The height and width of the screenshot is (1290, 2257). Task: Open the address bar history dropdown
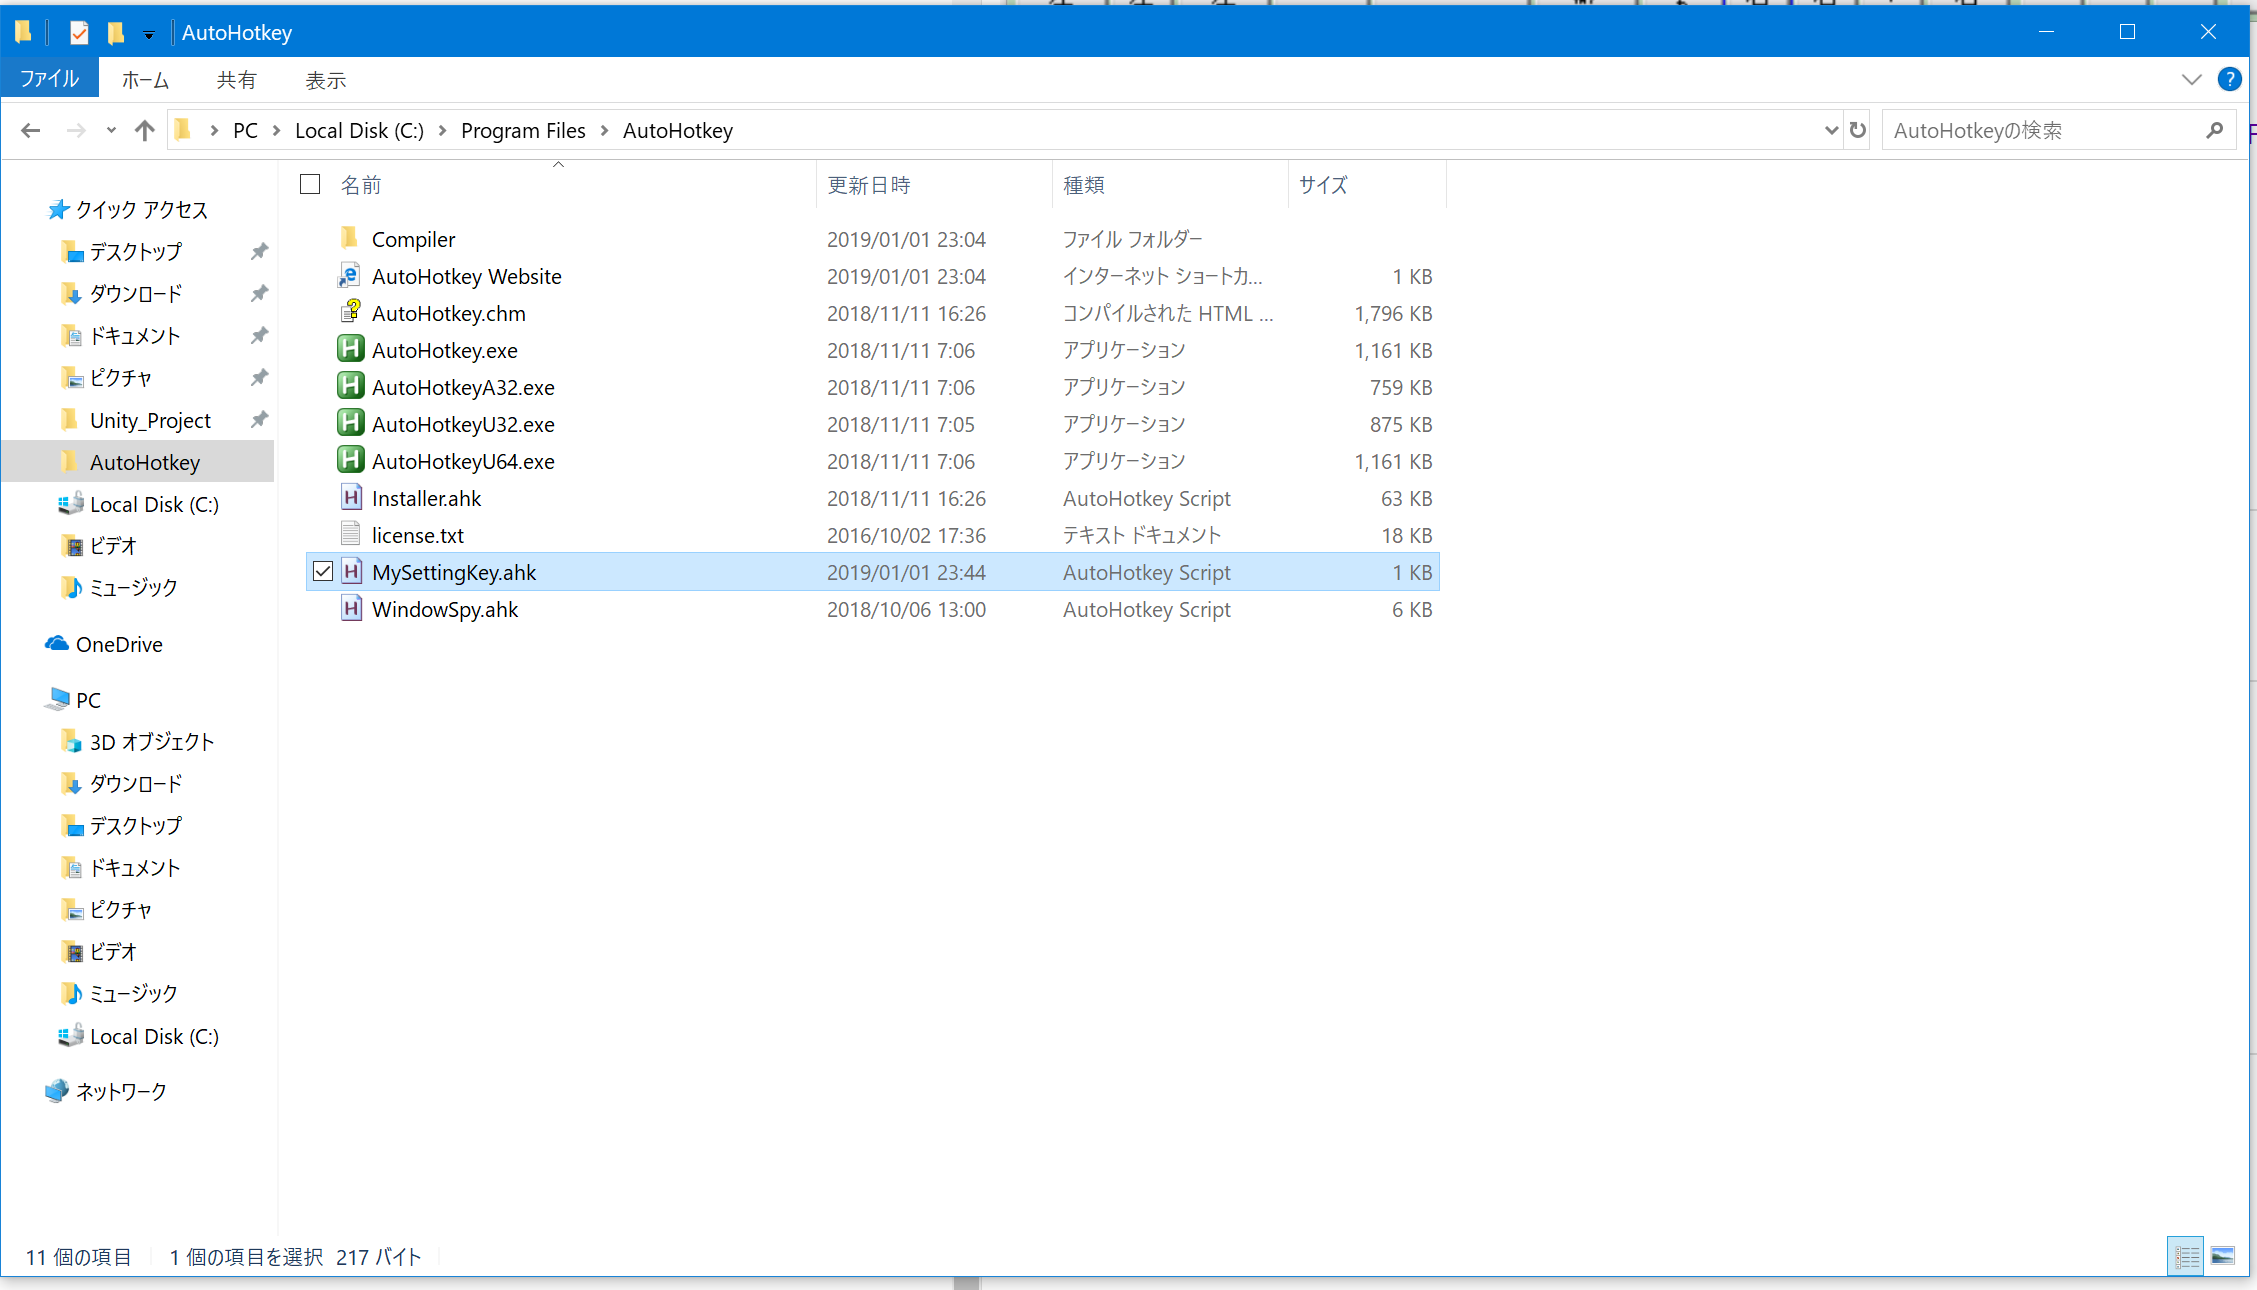pyautogui.click(x=1831, y=130)
